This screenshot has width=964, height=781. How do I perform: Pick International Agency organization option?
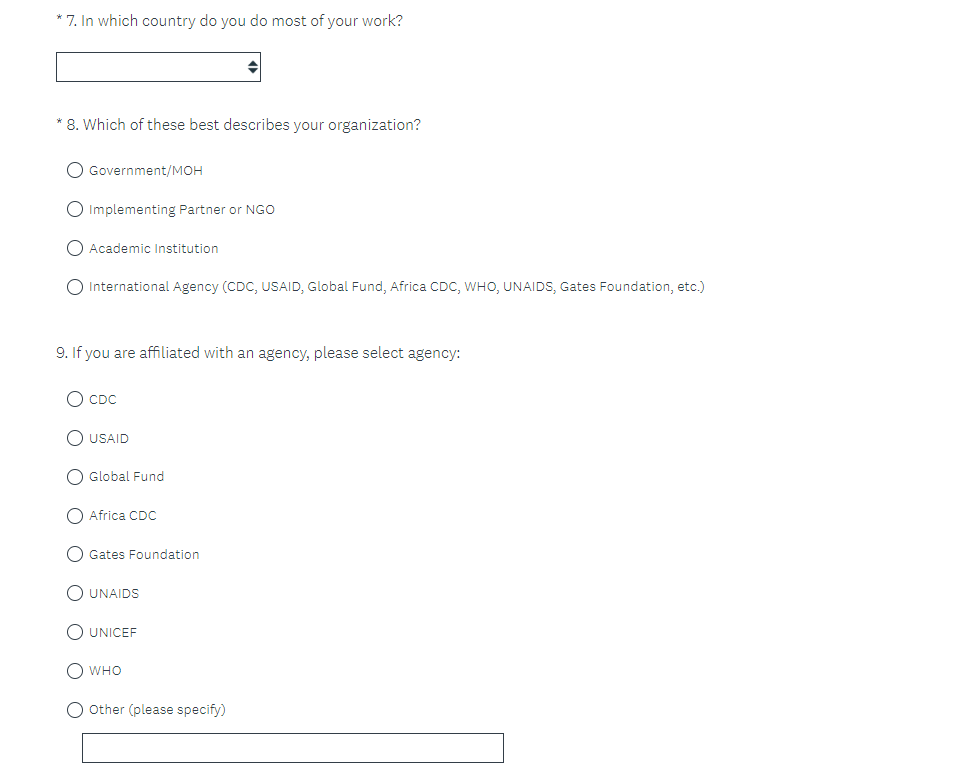click(75, 287)
